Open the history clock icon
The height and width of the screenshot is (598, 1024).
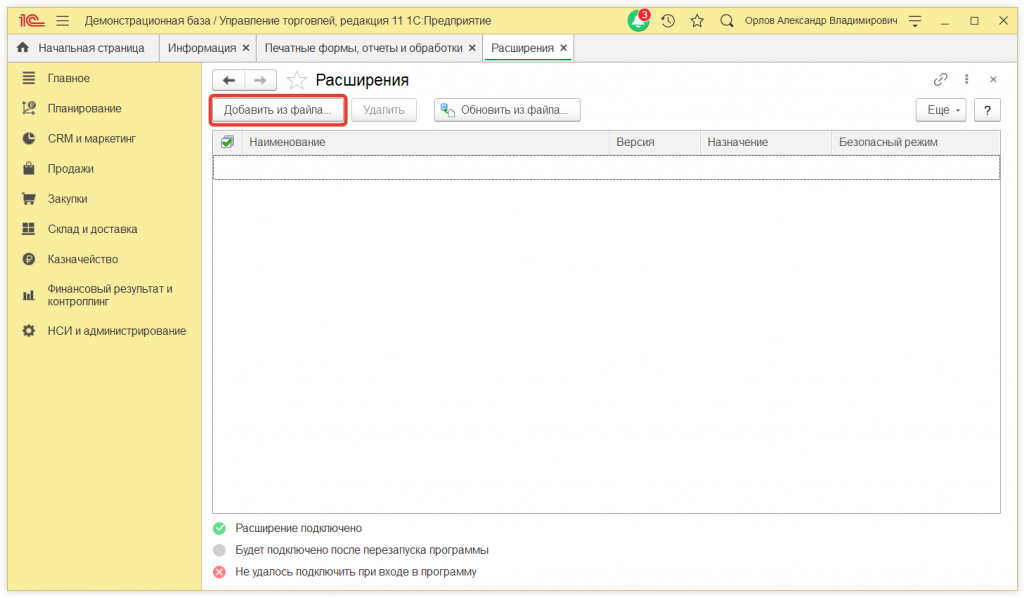(668, 21)
